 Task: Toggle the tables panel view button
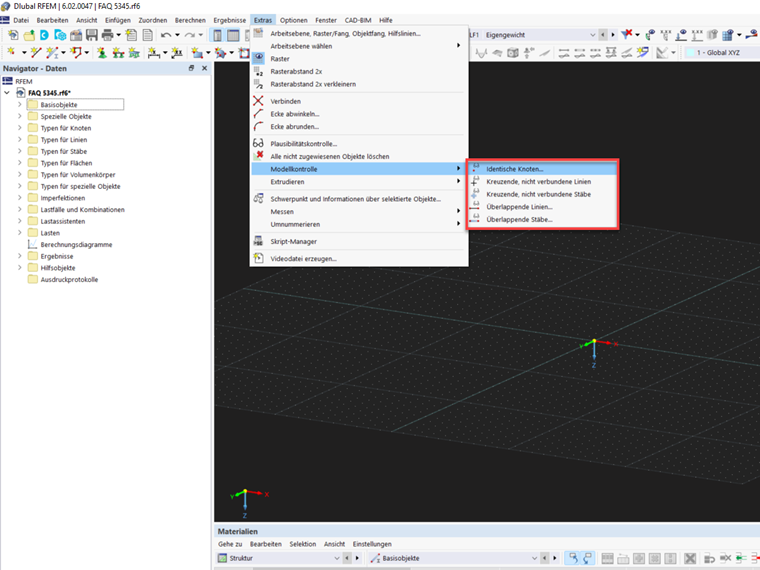click(x=233, y=35)
